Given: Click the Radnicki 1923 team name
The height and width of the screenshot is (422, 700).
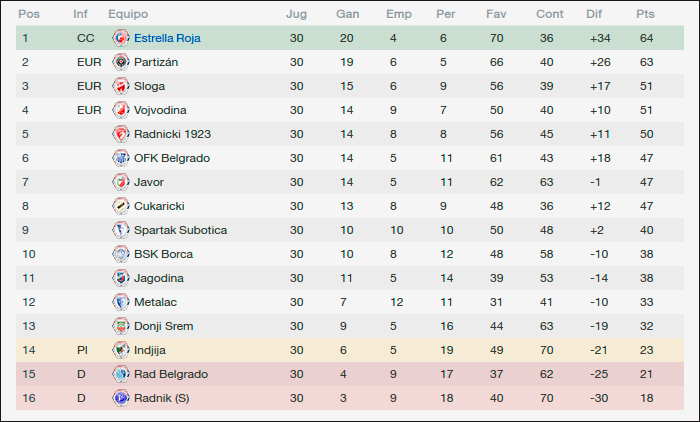Looking at the screenshot, I should click(172, 134).
